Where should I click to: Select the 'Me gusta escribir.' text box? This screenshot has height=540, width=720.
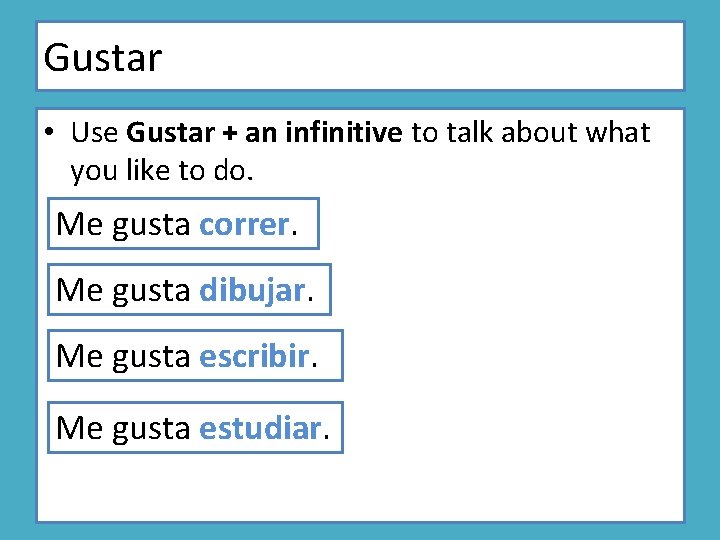[x=194, y=356]
